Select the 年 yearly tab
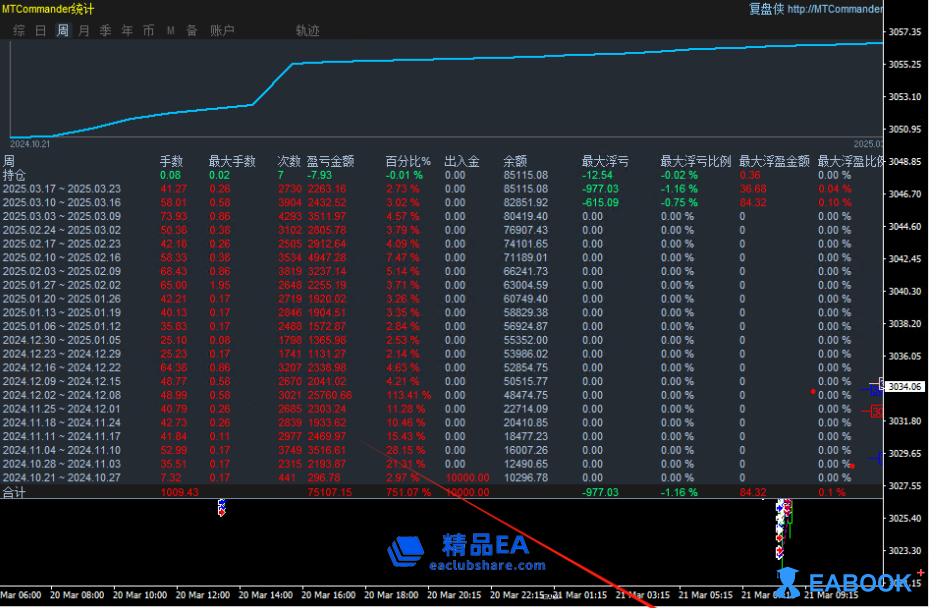 (x=127, y=31)
